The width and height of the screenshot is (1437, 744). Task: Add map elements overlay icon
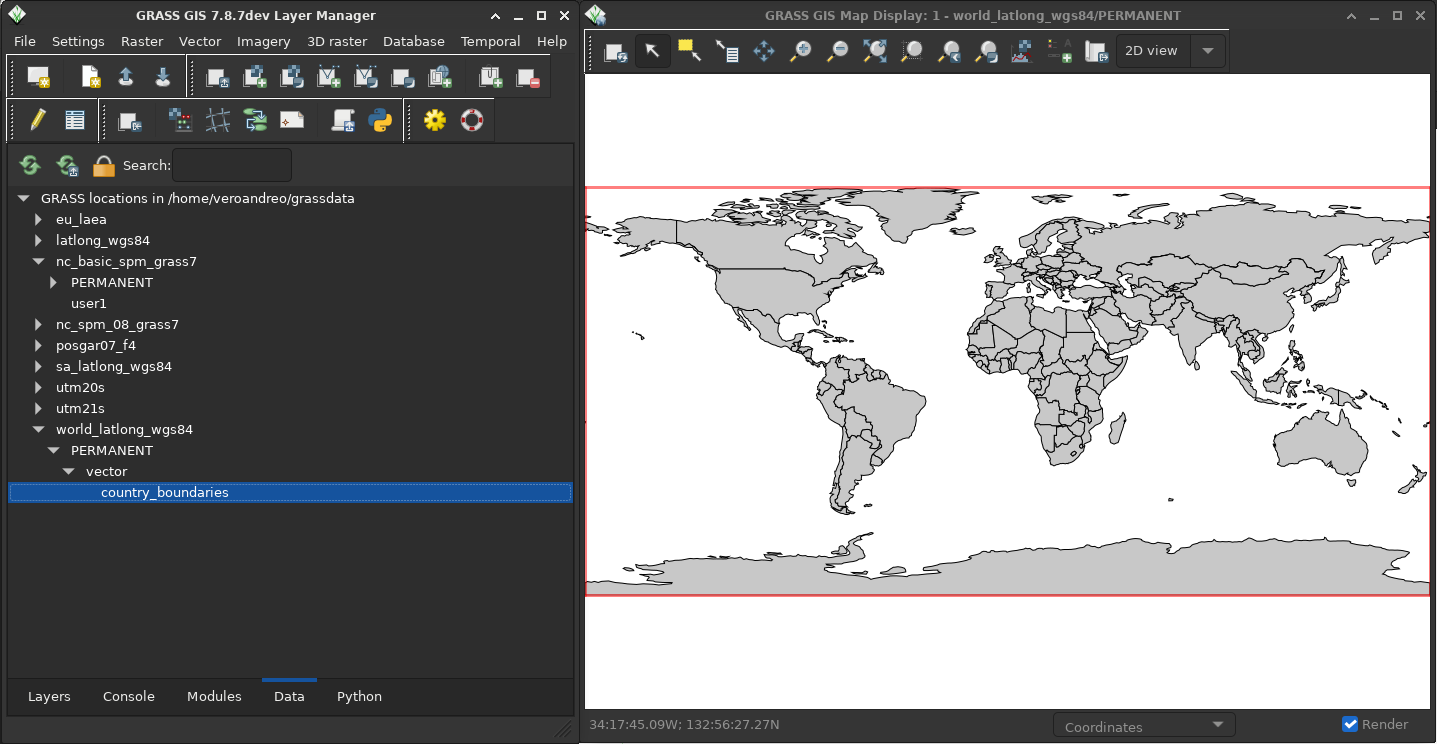pos(1059,51)
